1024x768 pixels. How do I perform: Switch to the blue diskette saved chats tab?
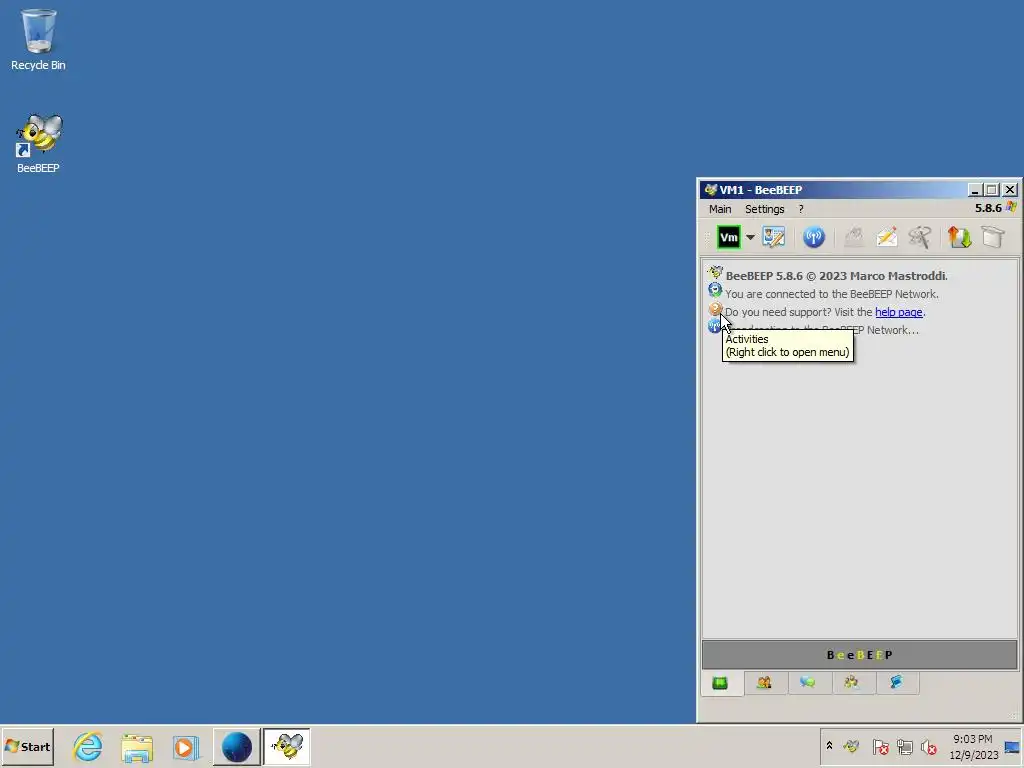[x=896, y=682]
